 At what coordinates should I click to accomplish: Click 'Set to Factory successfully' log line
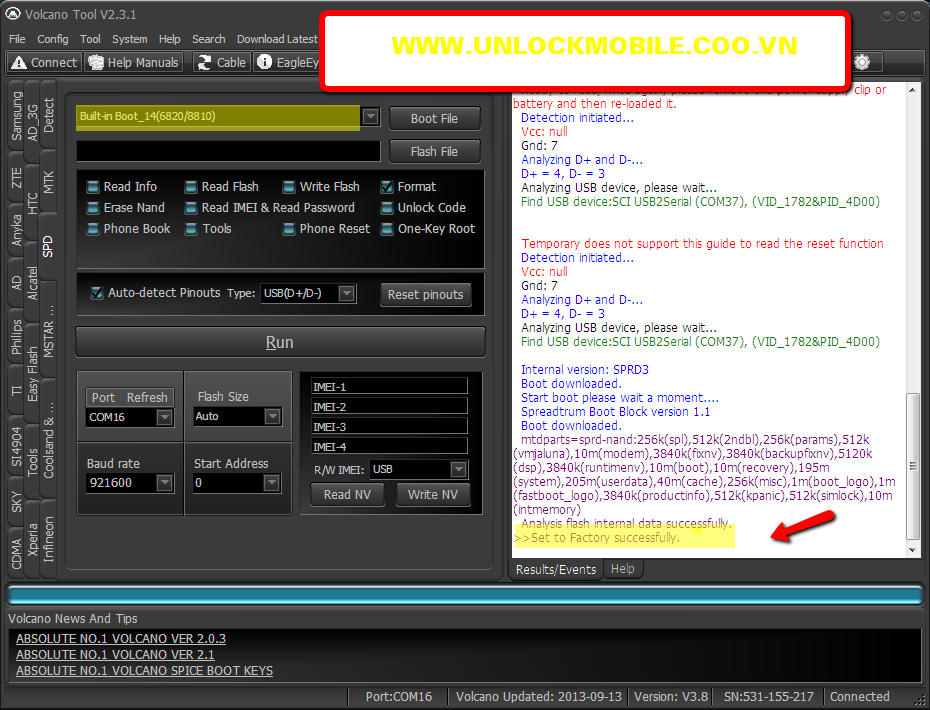pyautogui.click(x=597, y=538)
